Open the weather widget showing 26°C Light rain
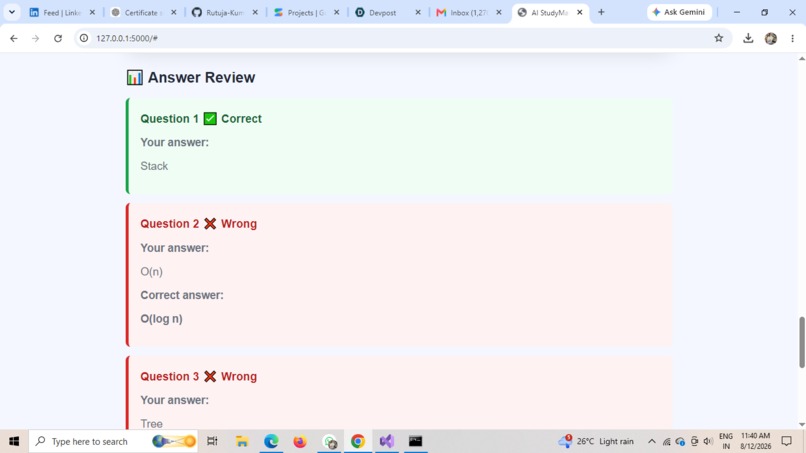Viewport: 806px width, 453px height. click(596, 441)
